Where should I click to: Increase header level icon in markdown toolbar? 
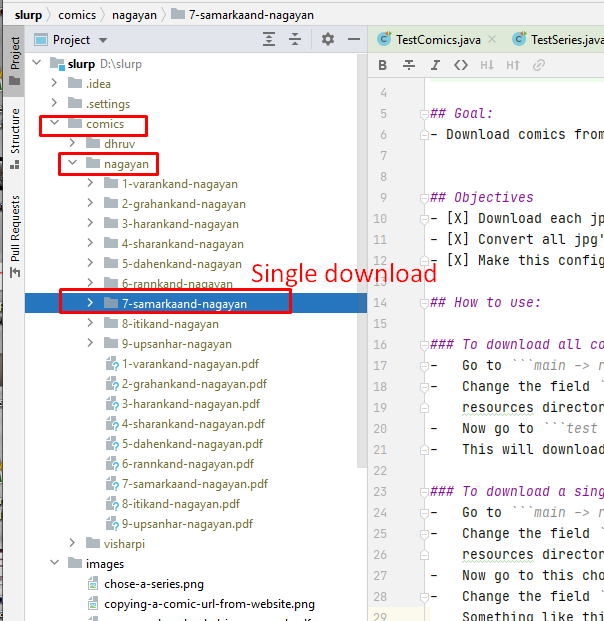tap(513, 65)
